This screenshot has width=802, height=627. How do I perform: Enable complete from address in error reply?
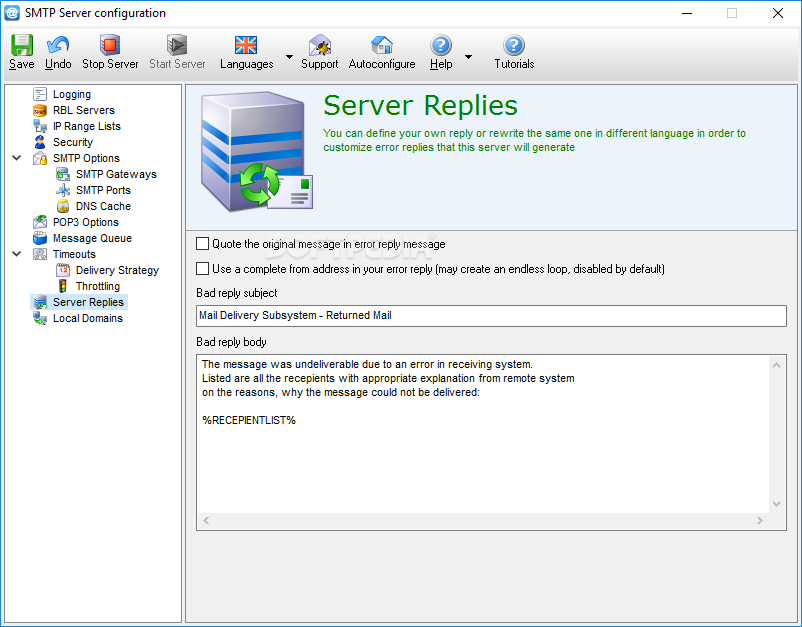pyautogui.click(x=203, y=268)
